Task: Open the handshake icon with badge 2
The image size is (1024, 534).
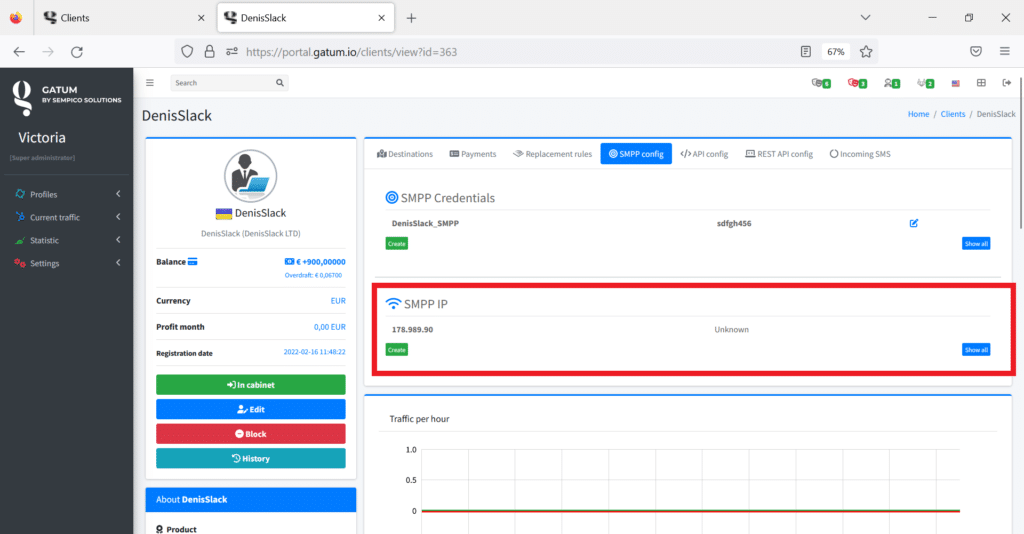Action: coord(925,83)
